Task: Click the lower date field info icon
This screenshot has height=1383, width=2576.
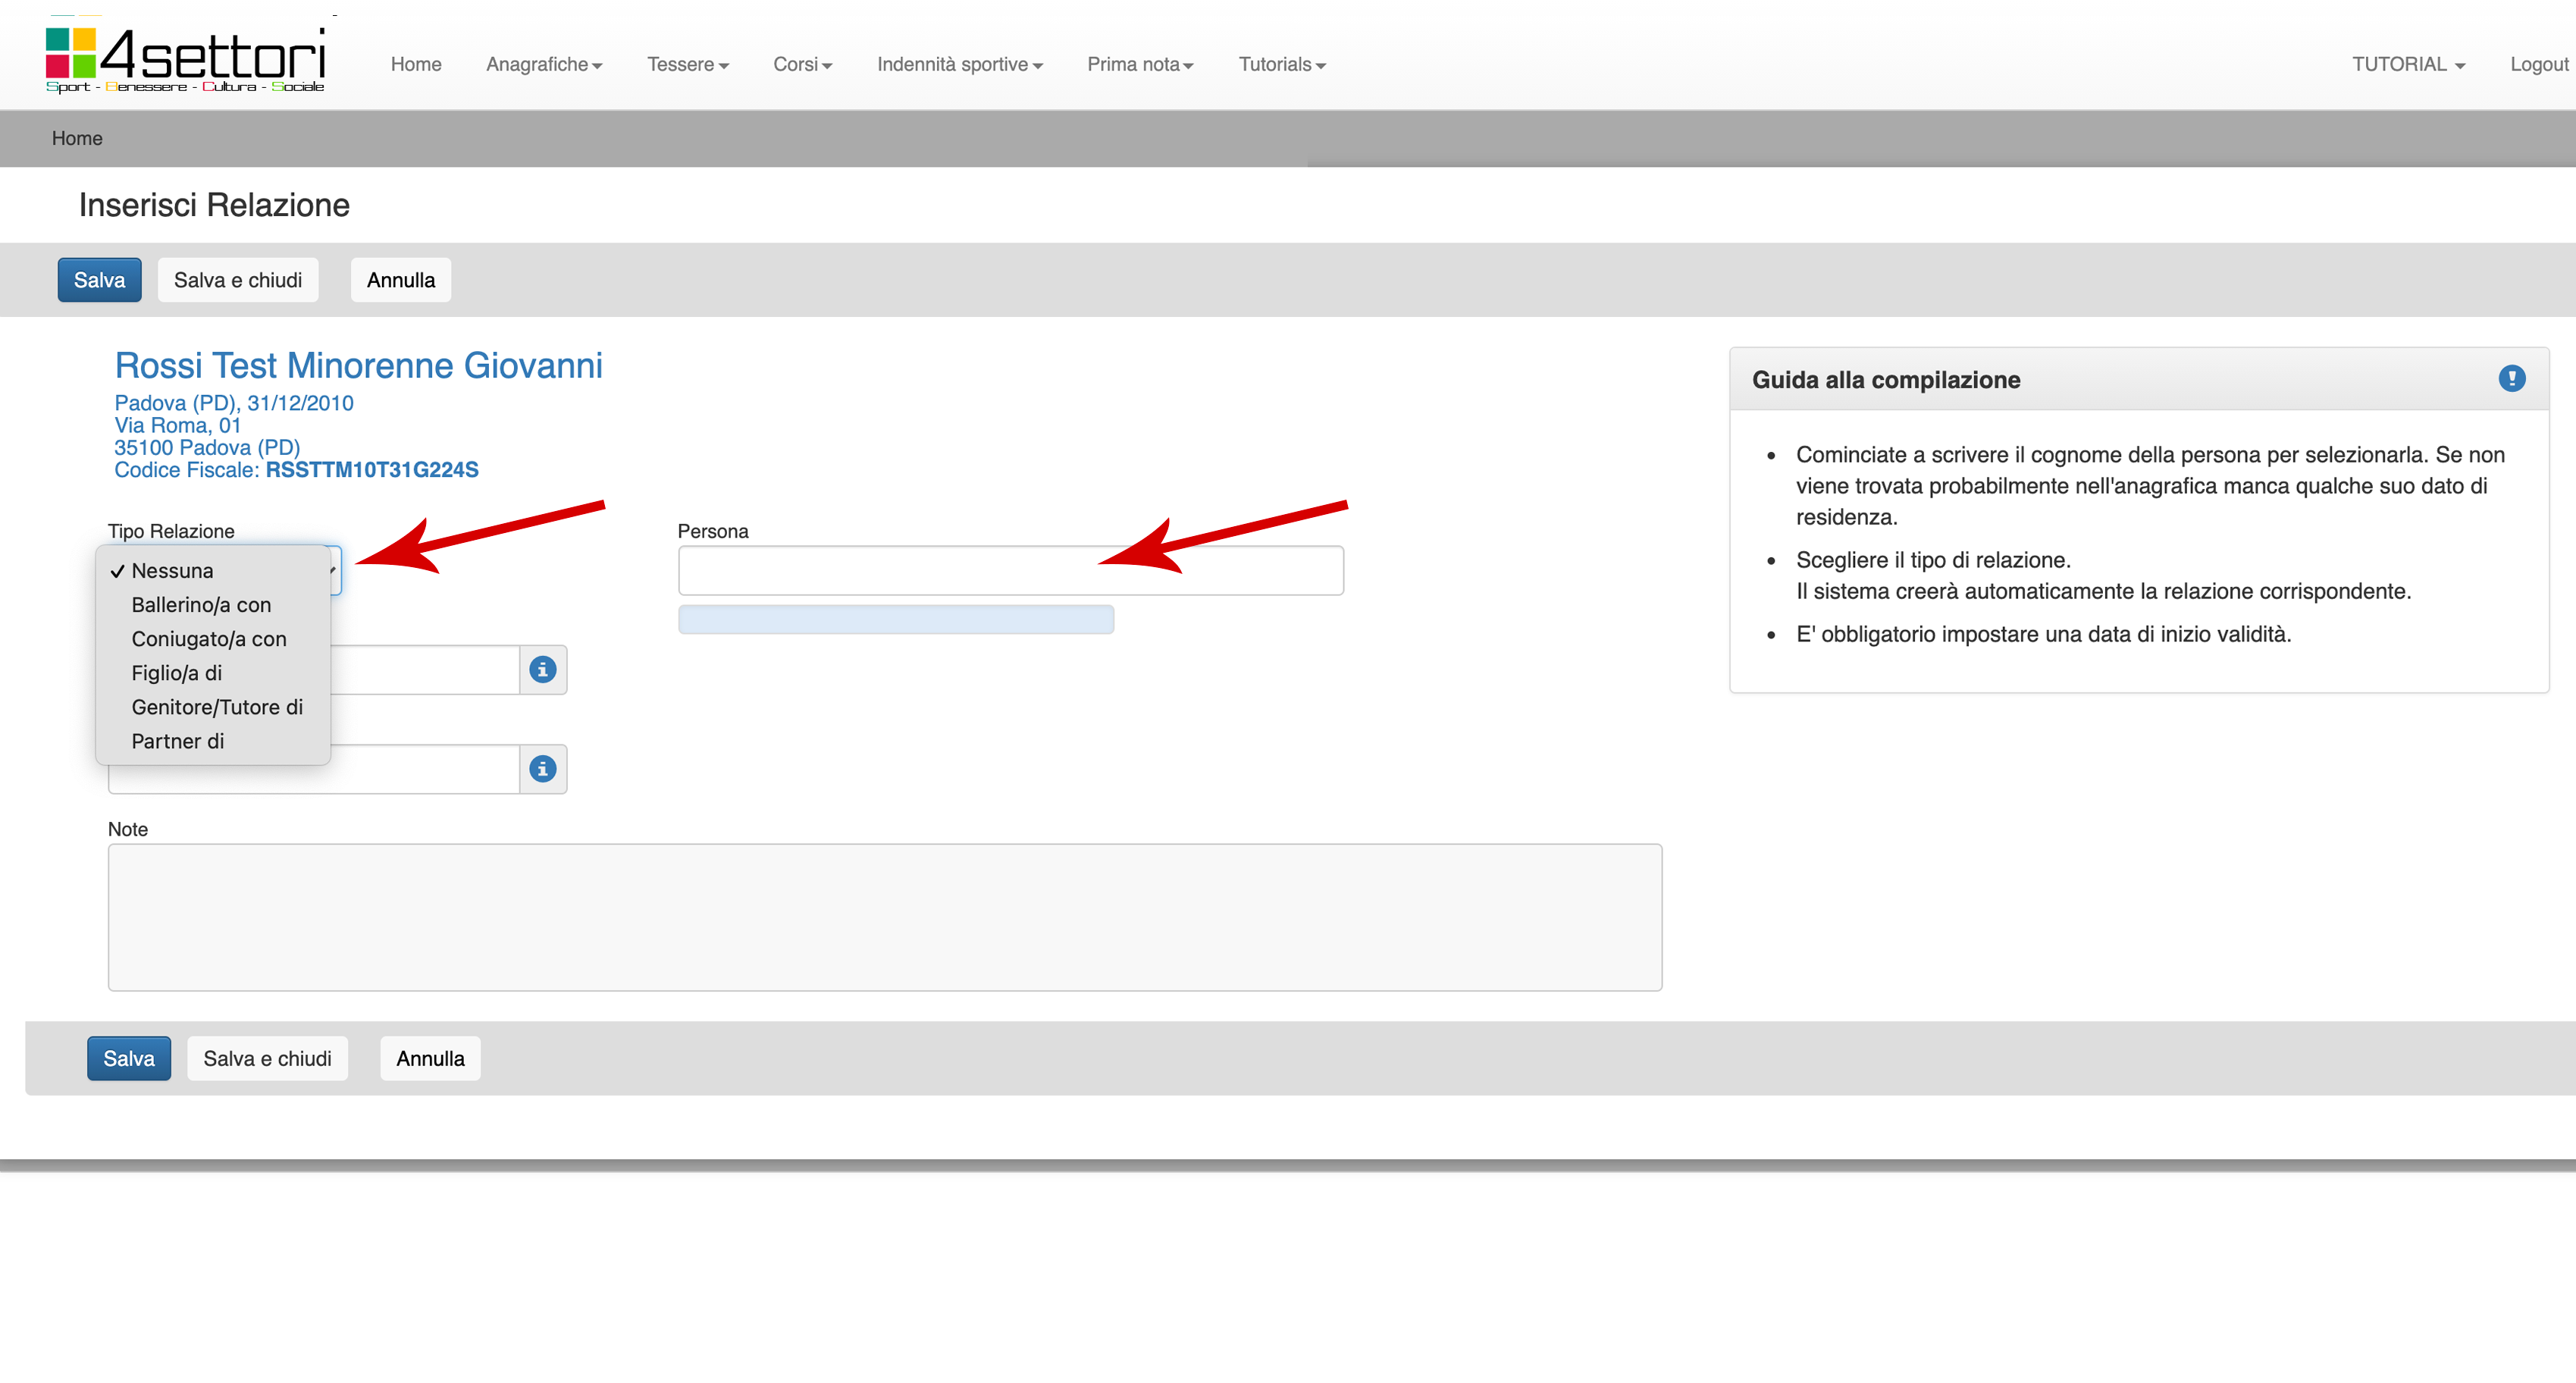Action: click(542, 769)
